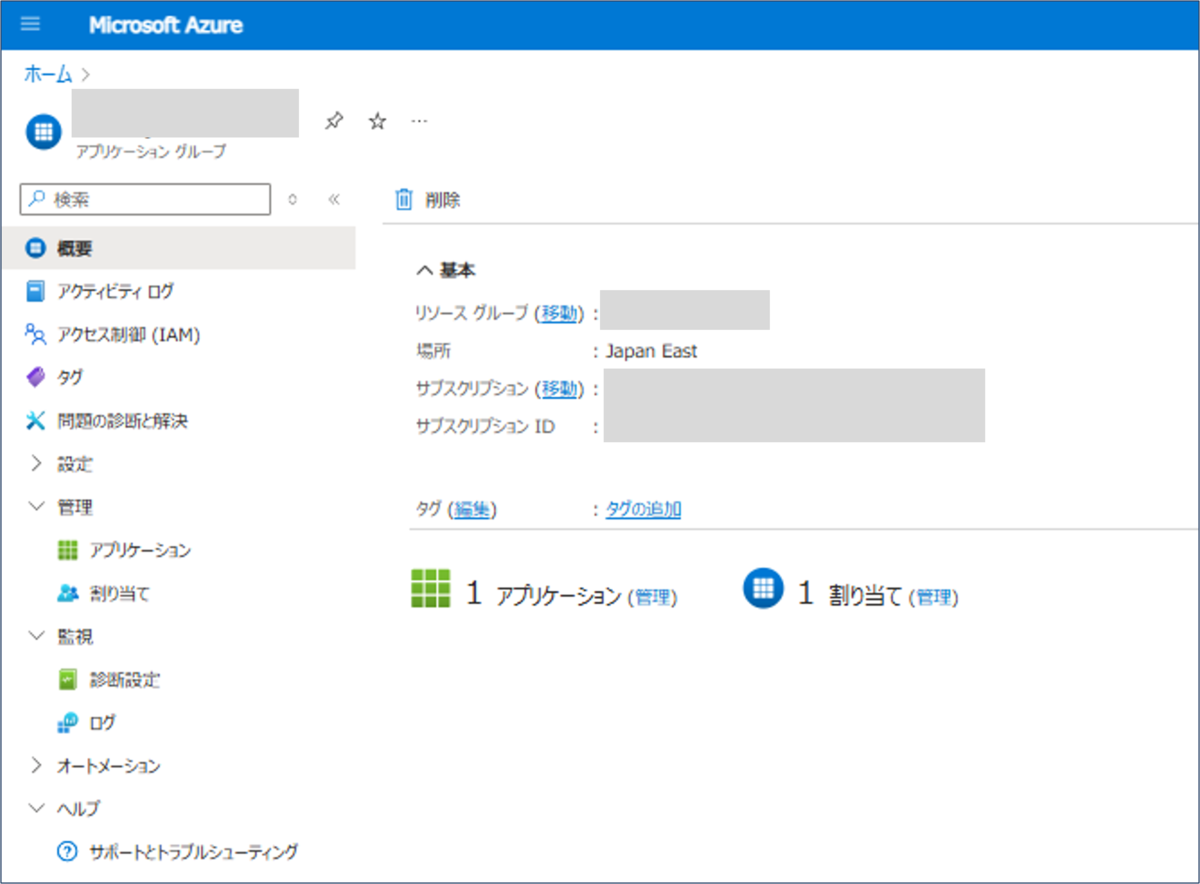Viewport: 1200px width, 884px height.
Task: Pin this resource to dashboard
Action: (x=334, y=121)
